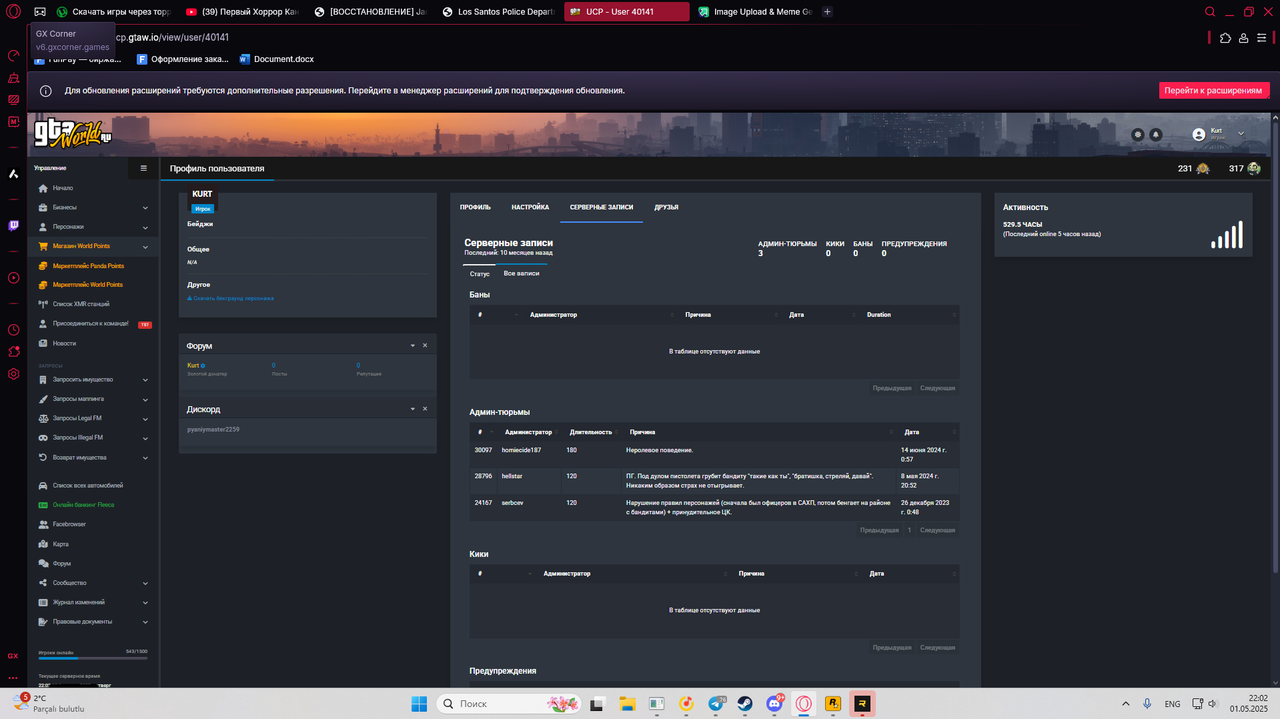The image size is (1280, 719).
Task: Expand the Бизнесы sidebar menu
Action: (x=93, y=207)
